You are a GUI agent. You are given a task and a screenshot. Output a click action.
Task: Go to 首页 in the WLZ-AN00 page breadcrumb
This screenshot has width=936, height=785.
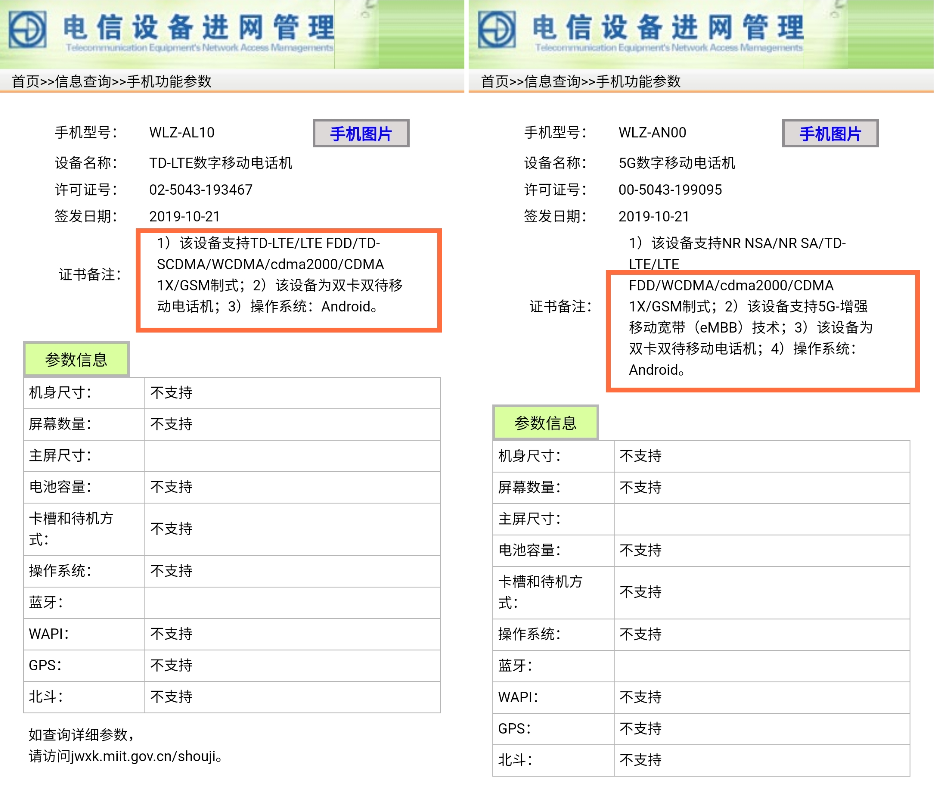click(x=494, y=82)
